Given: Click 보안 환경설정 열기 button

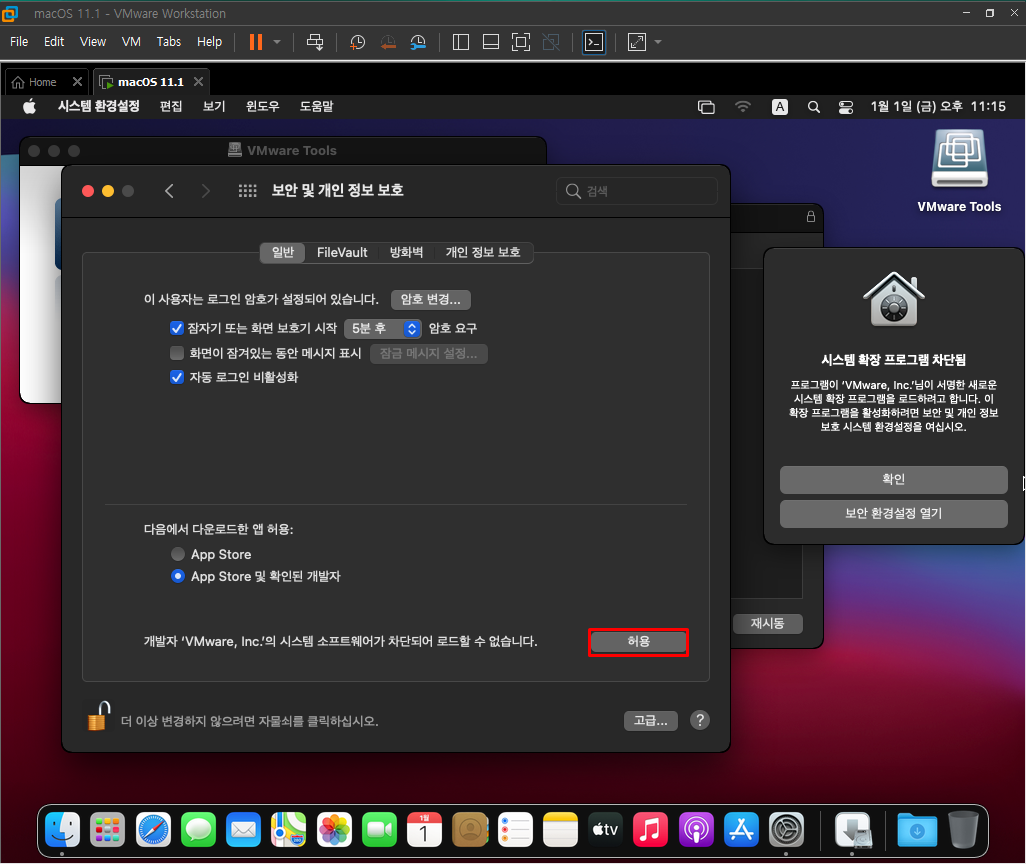Looking at the screenshot, I should (x=893, y=514).
